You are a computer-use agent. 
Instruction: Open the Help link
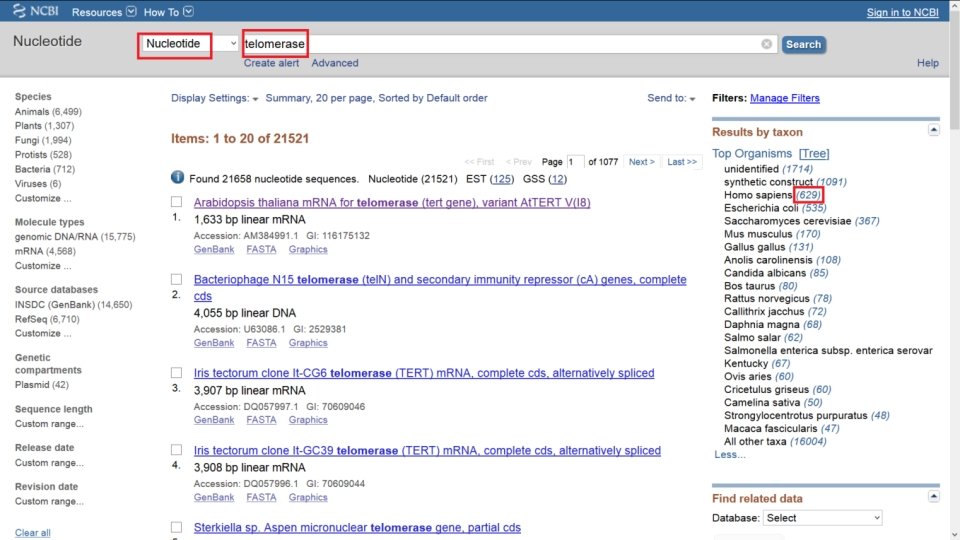pyautogui.click(x=928, y=63)
